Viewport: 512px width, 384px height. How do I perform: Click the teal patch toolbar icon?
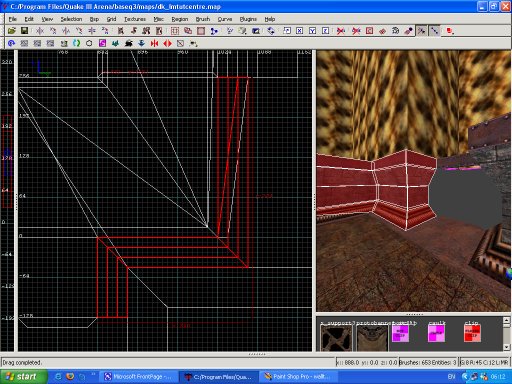coord(115,43)
